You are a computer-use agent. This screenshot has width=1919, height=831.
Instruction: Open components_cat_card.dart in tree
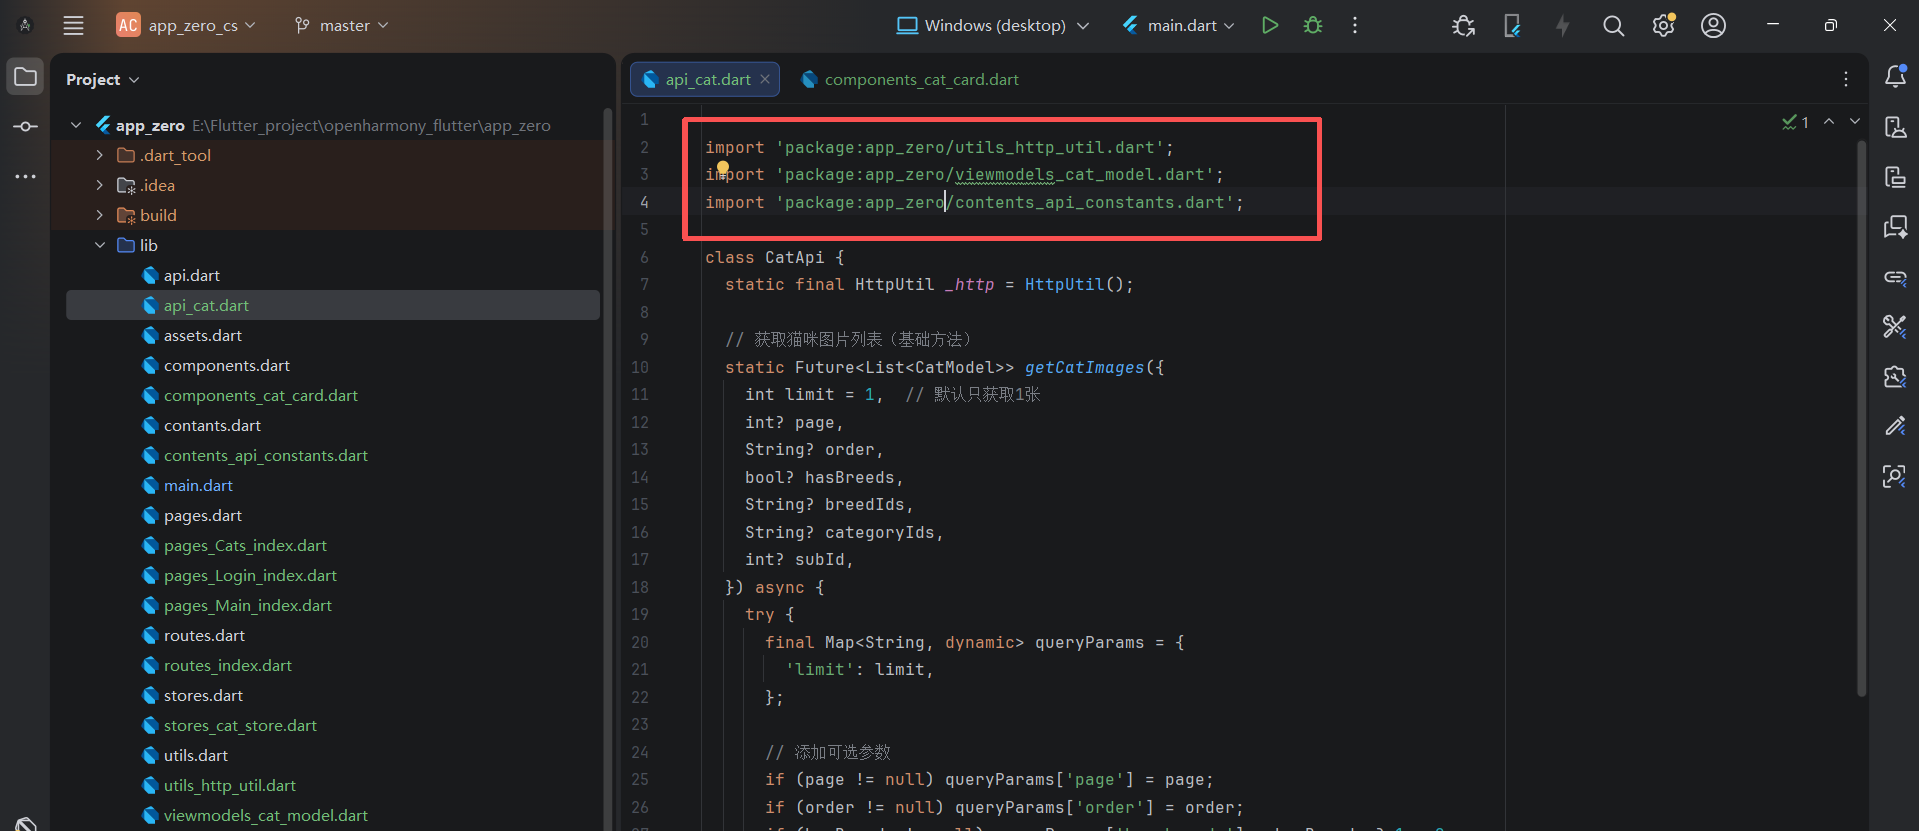pyautogui.click(x=260, y=395)
